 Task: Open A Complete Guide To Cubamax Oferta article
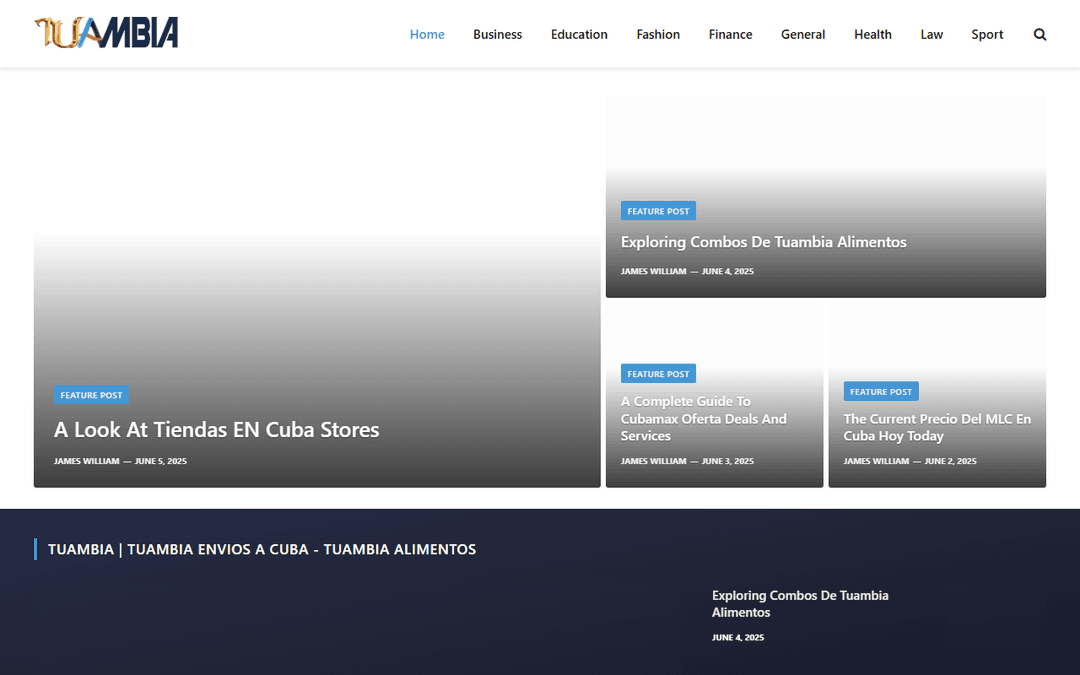703,419
